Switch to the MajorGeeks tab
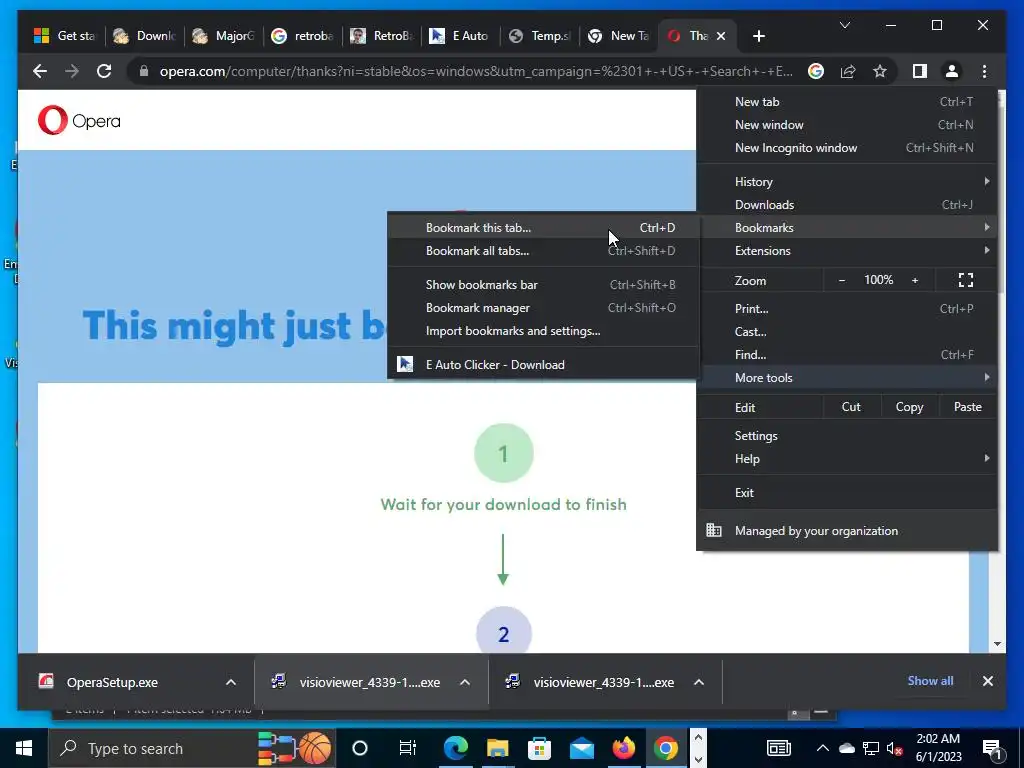The height and width of the screenshot is (768, 1024). tap(224, 36)
